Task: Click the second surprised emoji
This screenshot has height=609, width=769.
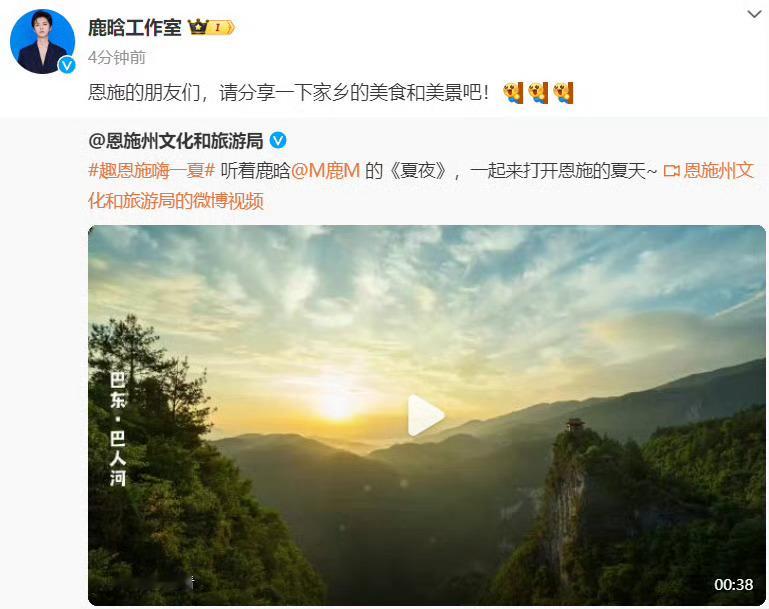Action: 538,93
